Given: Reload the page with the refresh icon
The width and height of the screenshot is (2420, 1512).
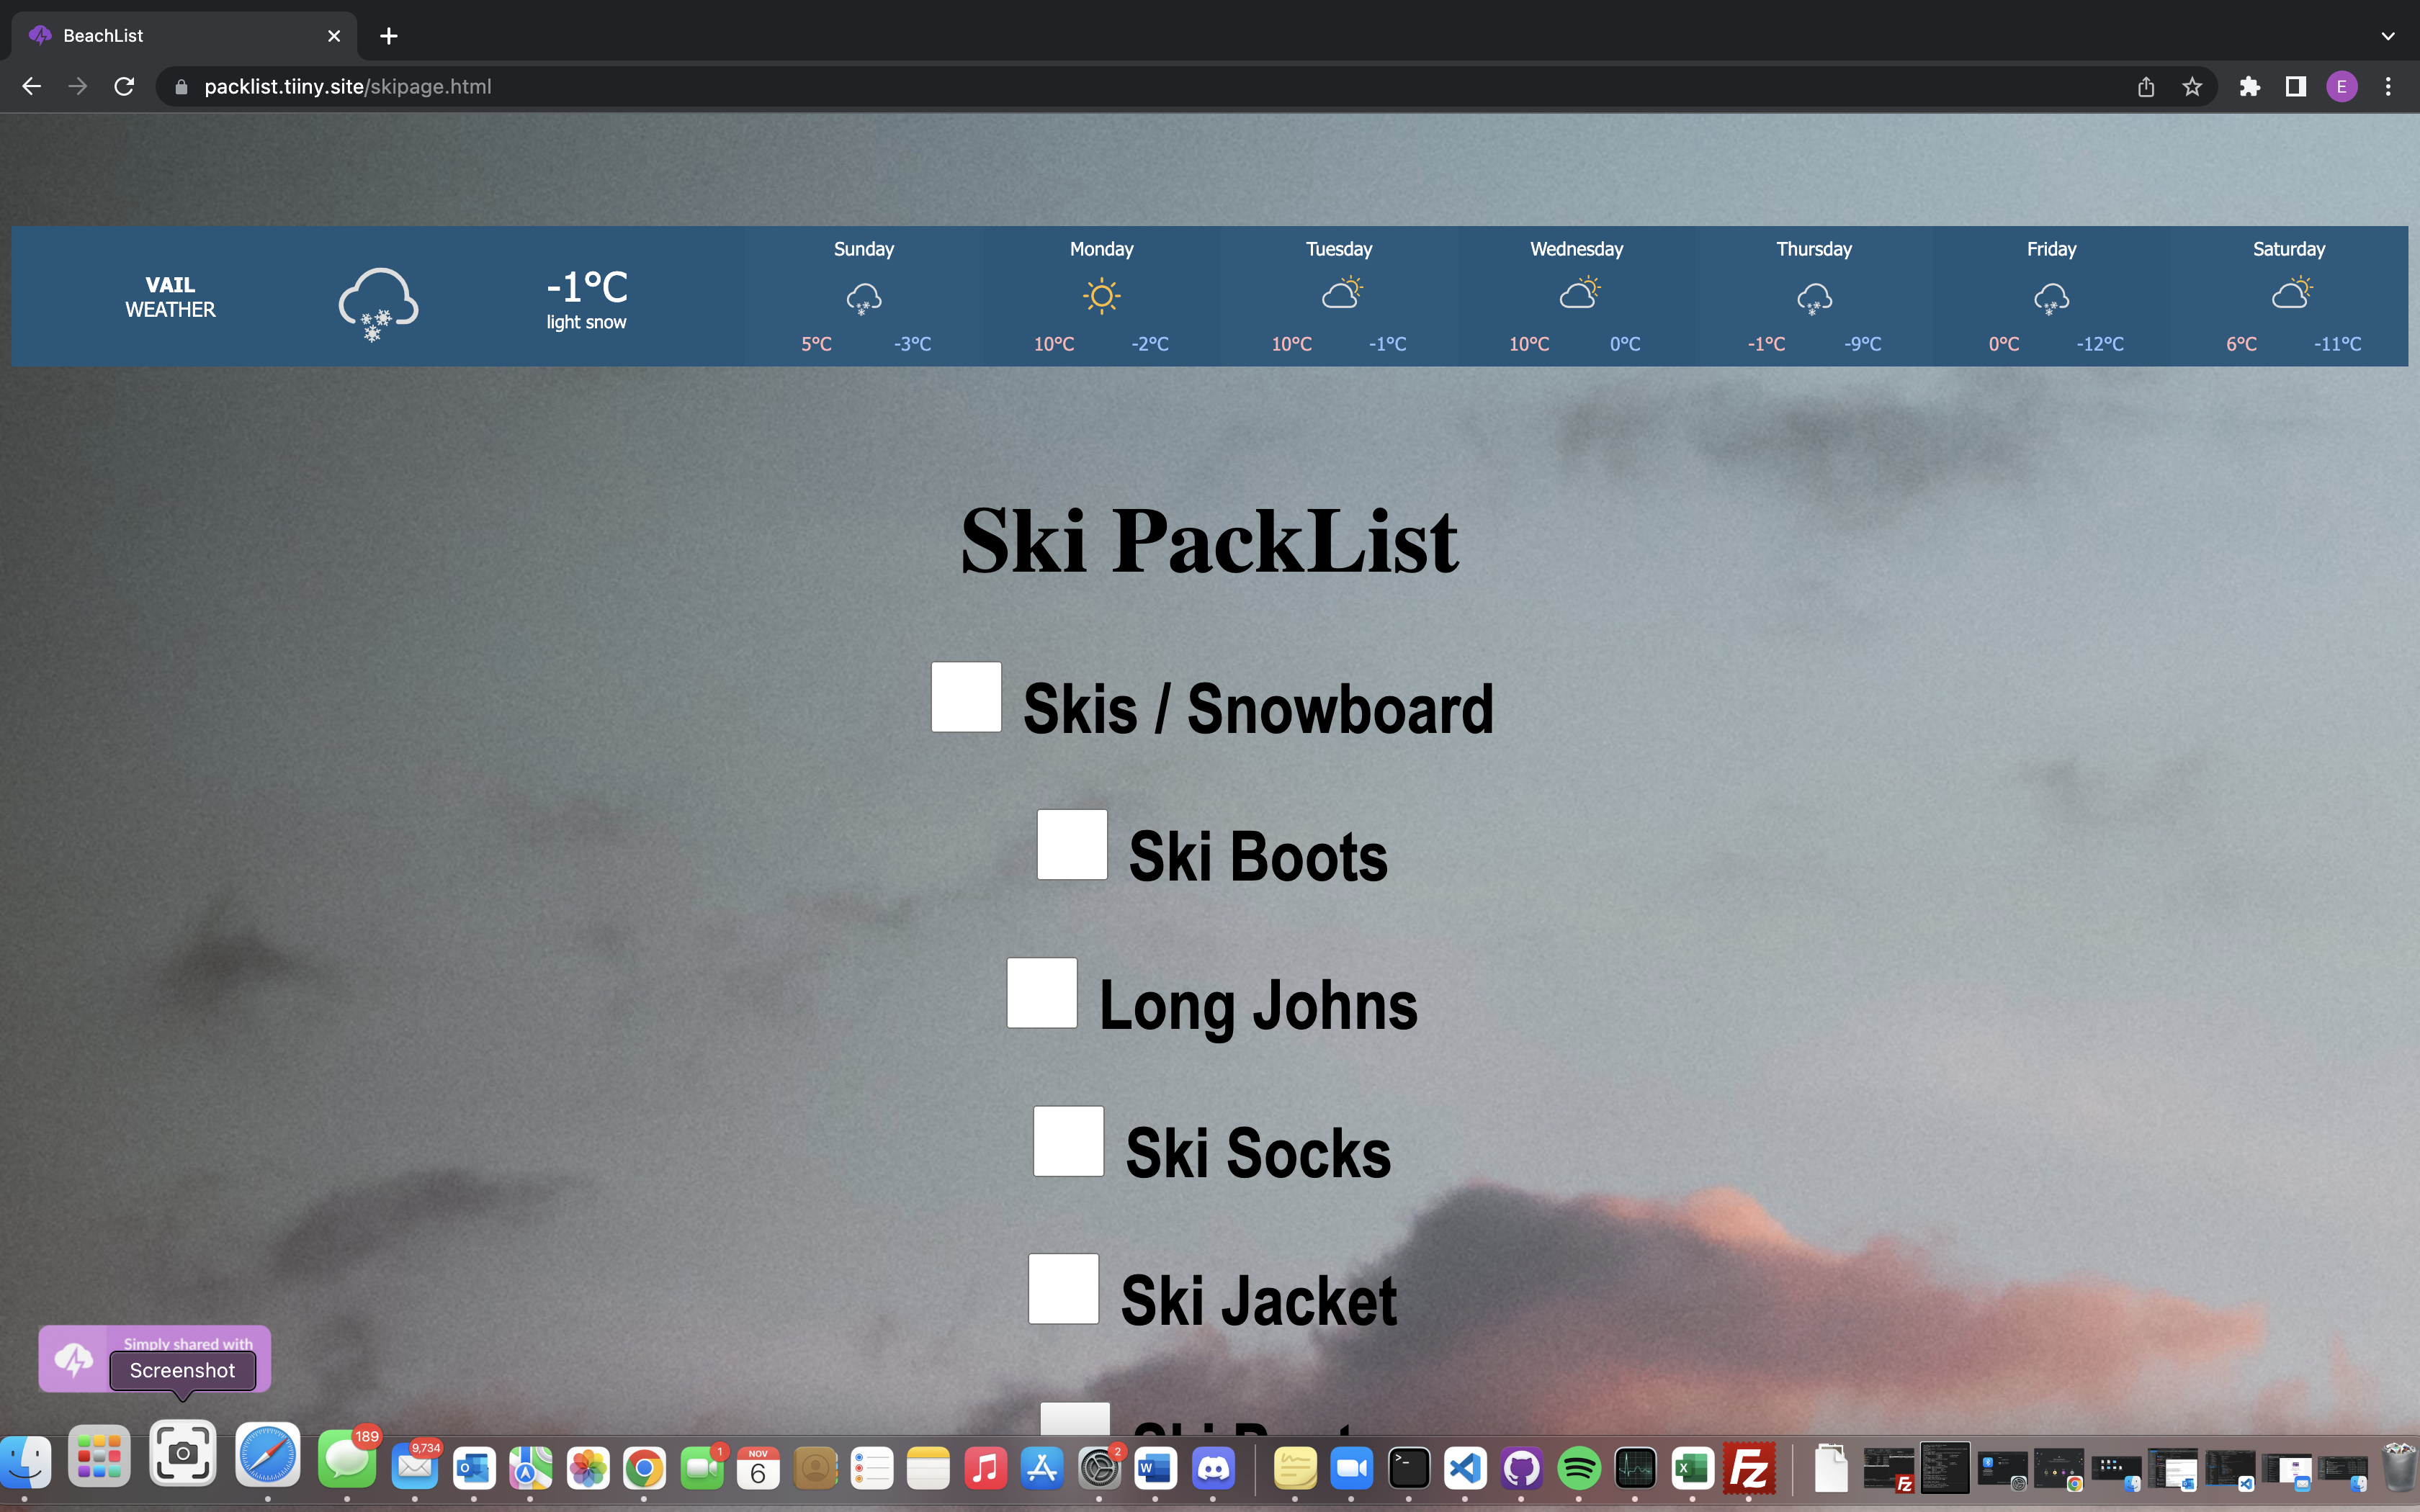Looking at the screenshot, I should click(x=124, y=87).
